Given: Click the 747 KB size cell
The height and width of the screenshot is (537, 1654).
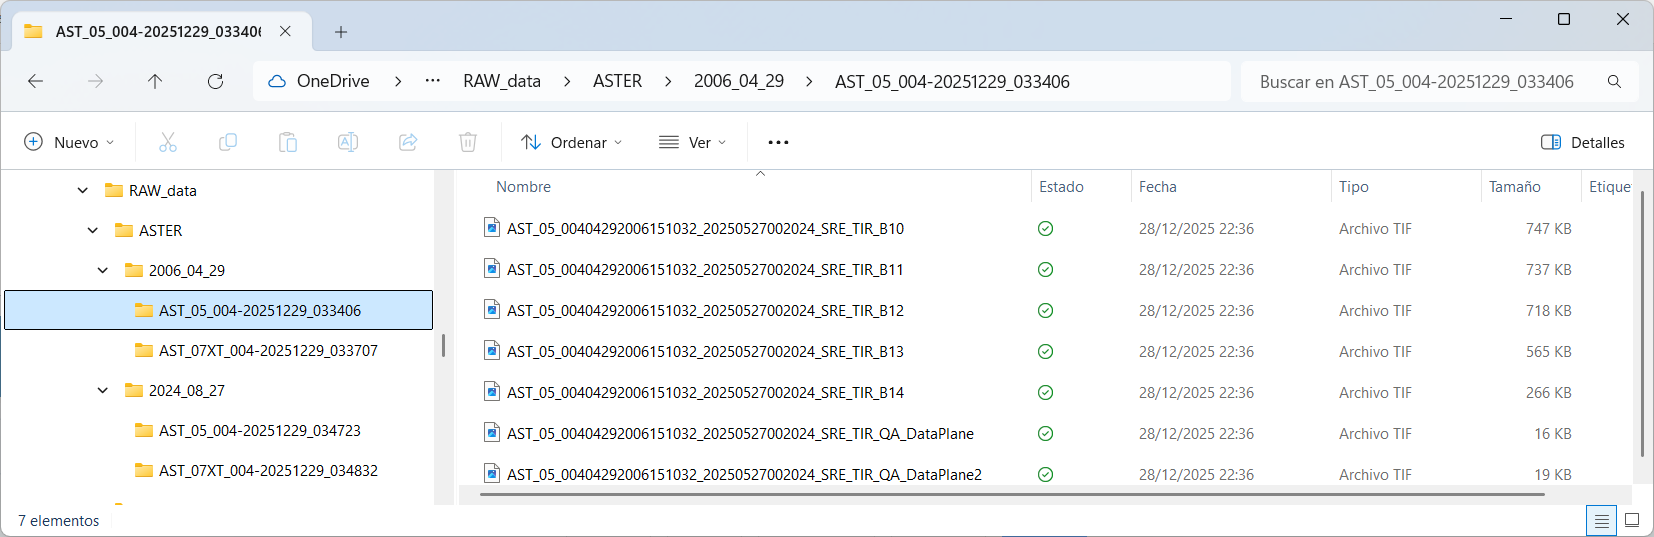Looking at the screenshot, I should [1548, 228].
